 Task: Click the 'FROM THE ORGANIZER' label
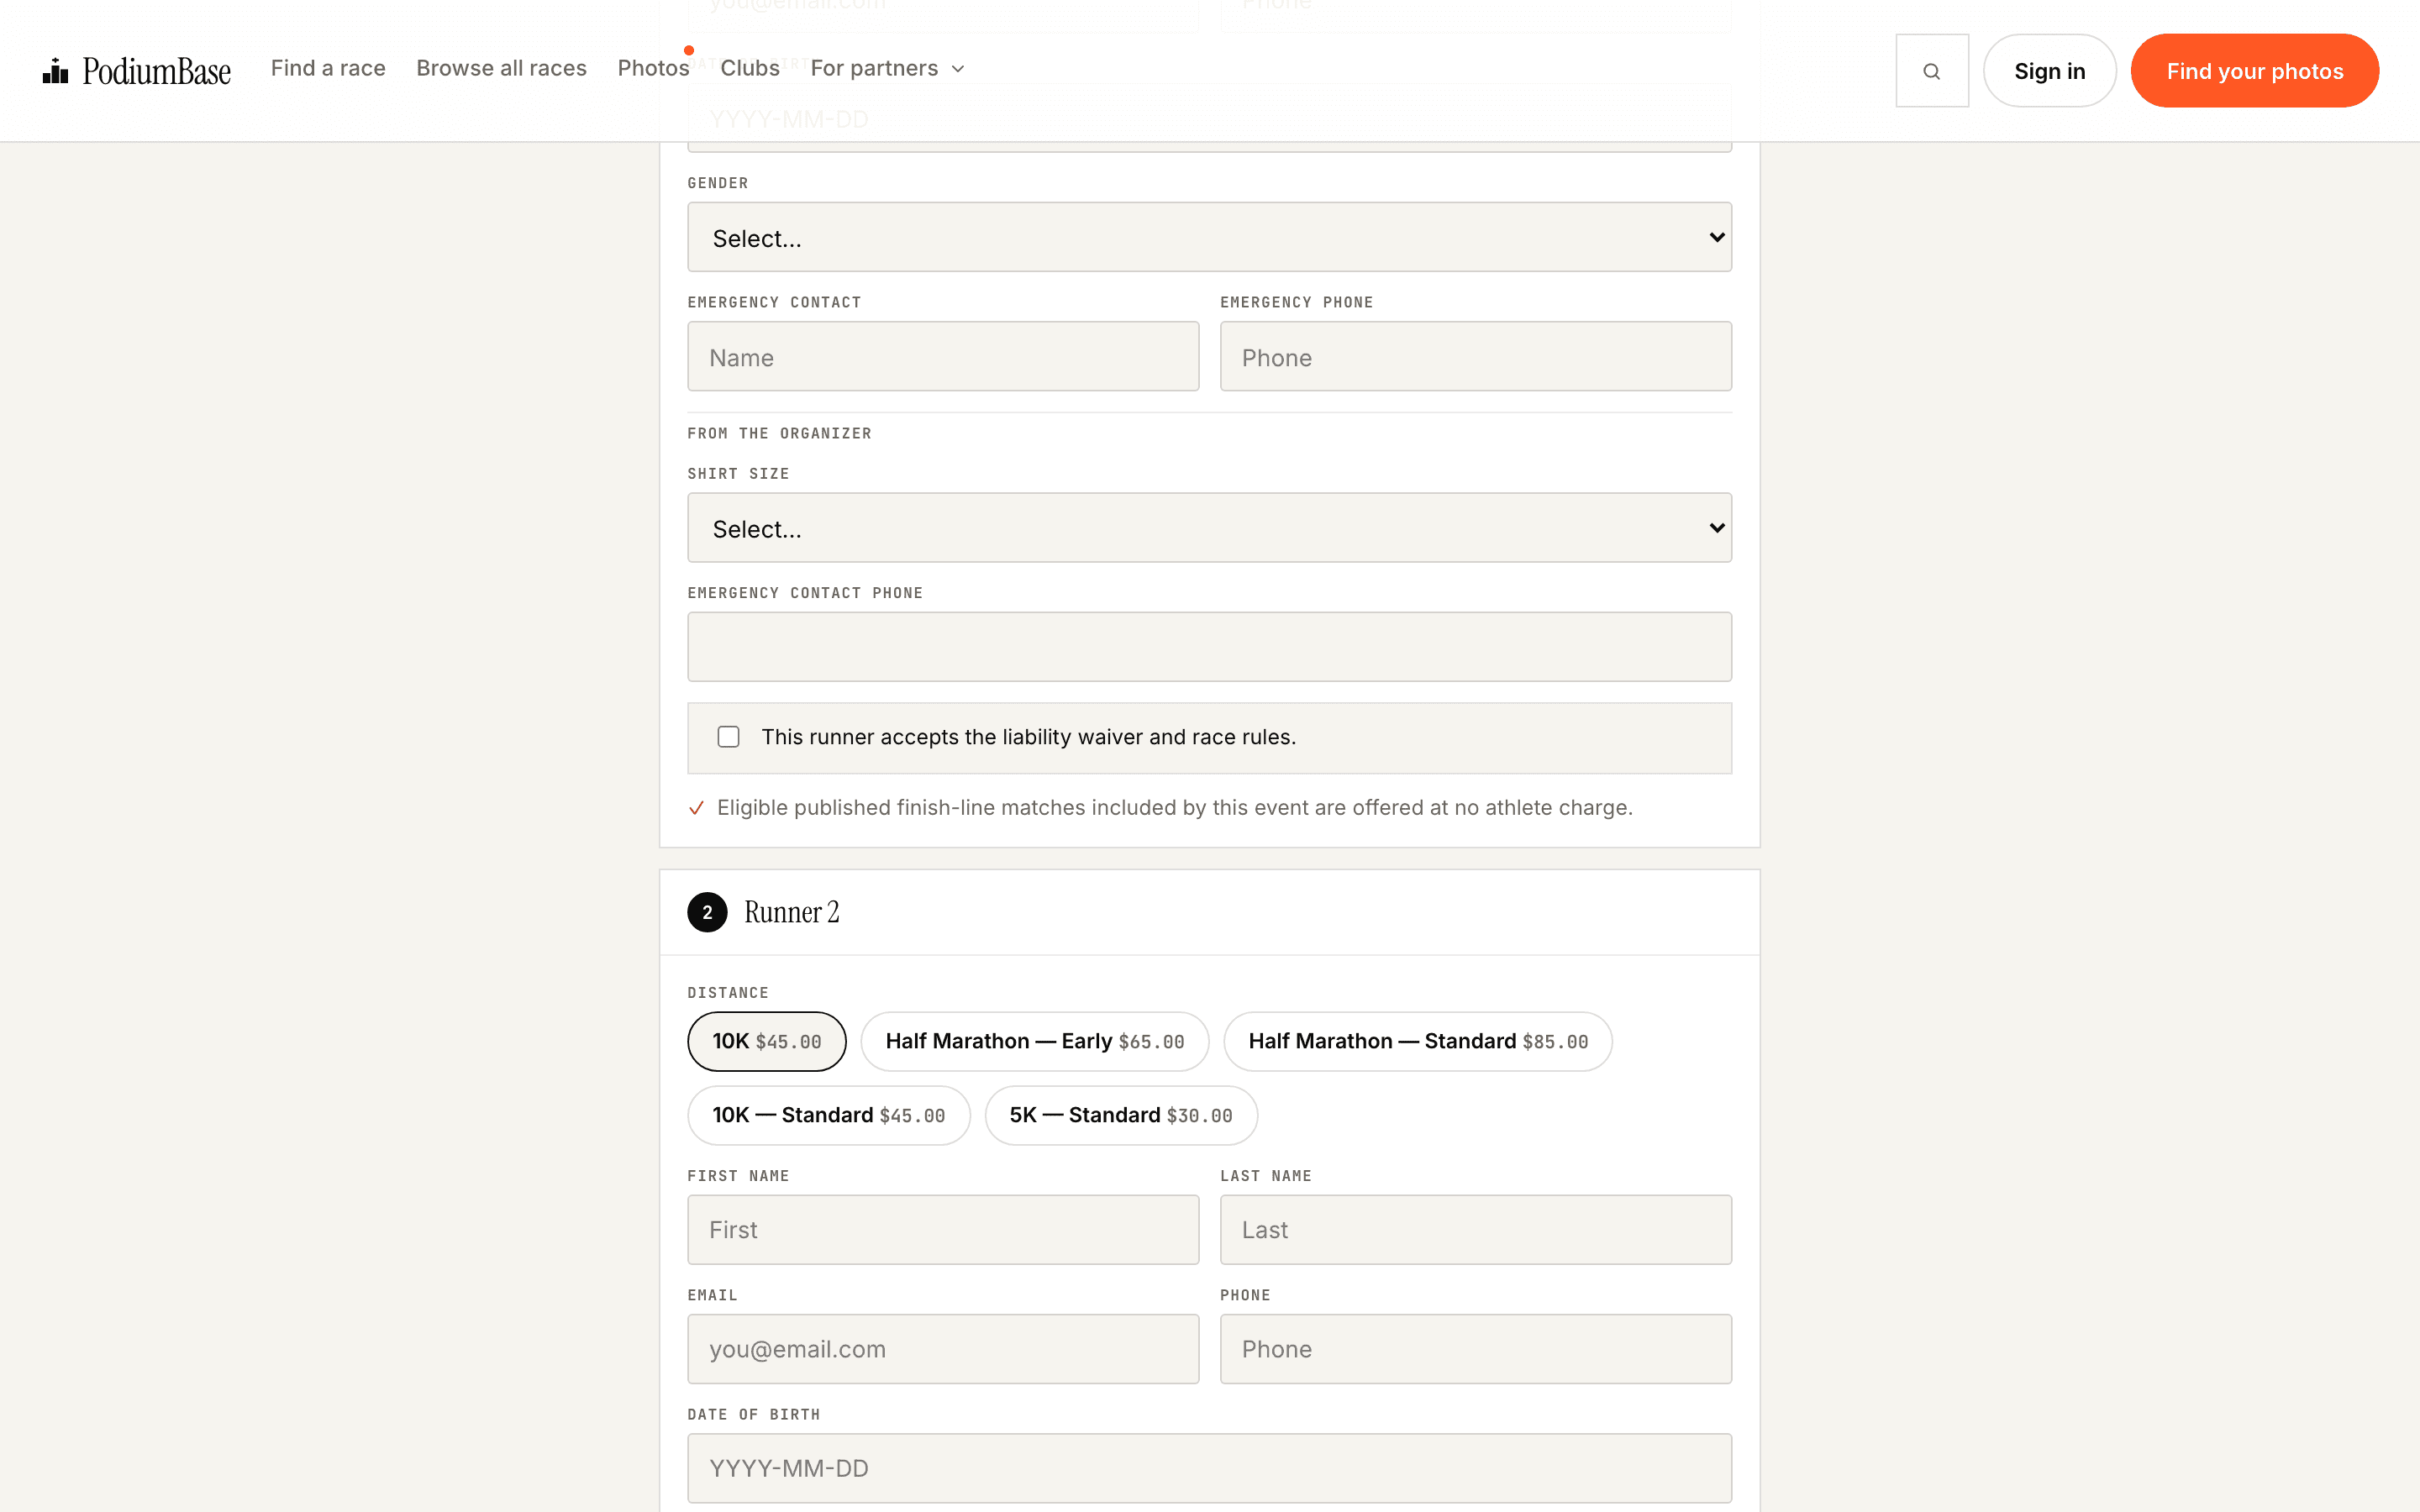pos(779,434)
